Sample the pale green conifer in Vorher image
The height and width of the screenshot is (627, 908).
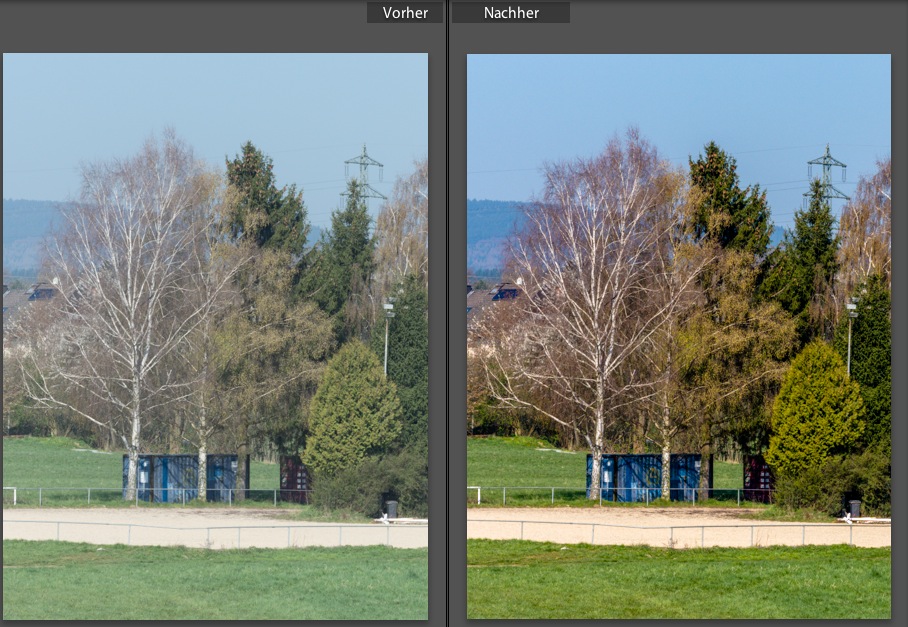(x=352, y=411)
